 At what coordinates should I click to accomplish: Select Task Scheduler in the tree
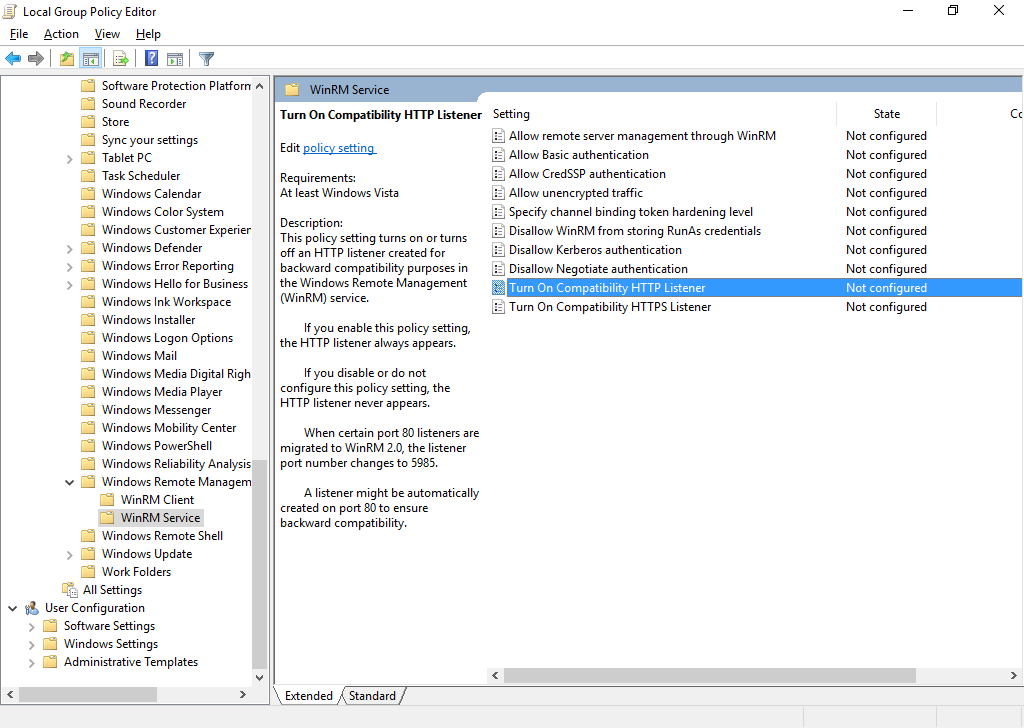141,176
